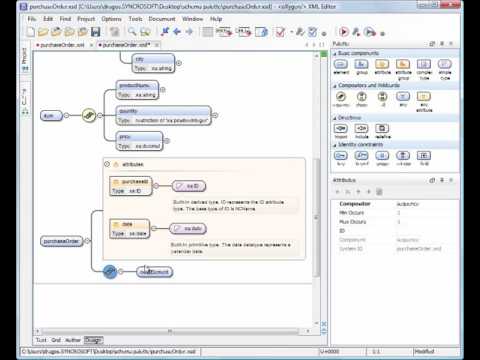Collapse the Directives section
Image resolution: width=480 pixels, height=360 pixels.
tap(335, 118)
